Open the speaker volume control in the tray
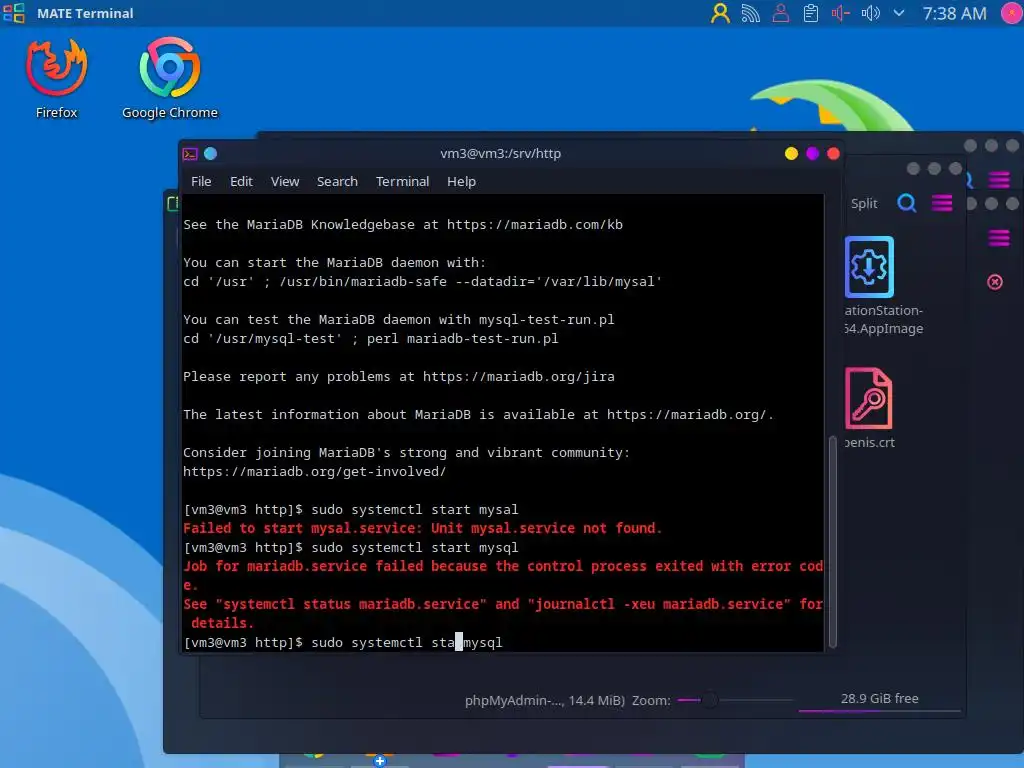 click(871, 13)
